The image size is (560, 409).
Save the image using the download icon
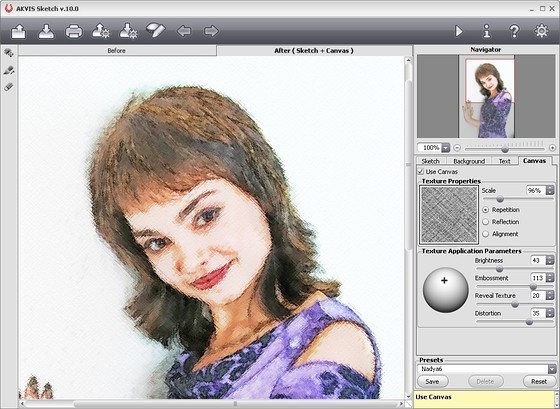click(46, 31)
